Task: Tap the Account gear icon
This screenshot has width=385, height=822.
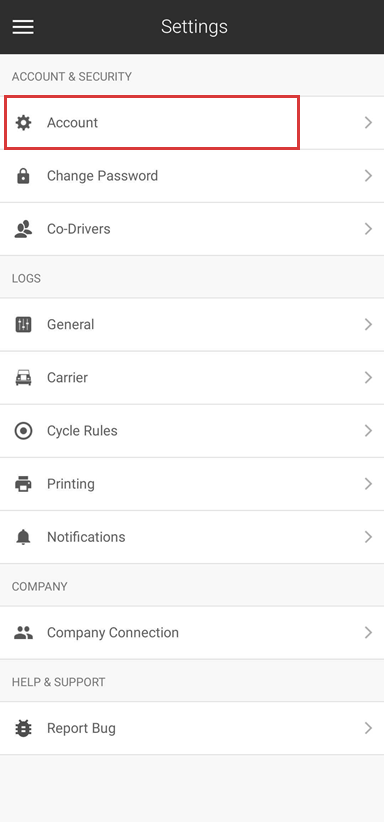Action: coord(23,123)
